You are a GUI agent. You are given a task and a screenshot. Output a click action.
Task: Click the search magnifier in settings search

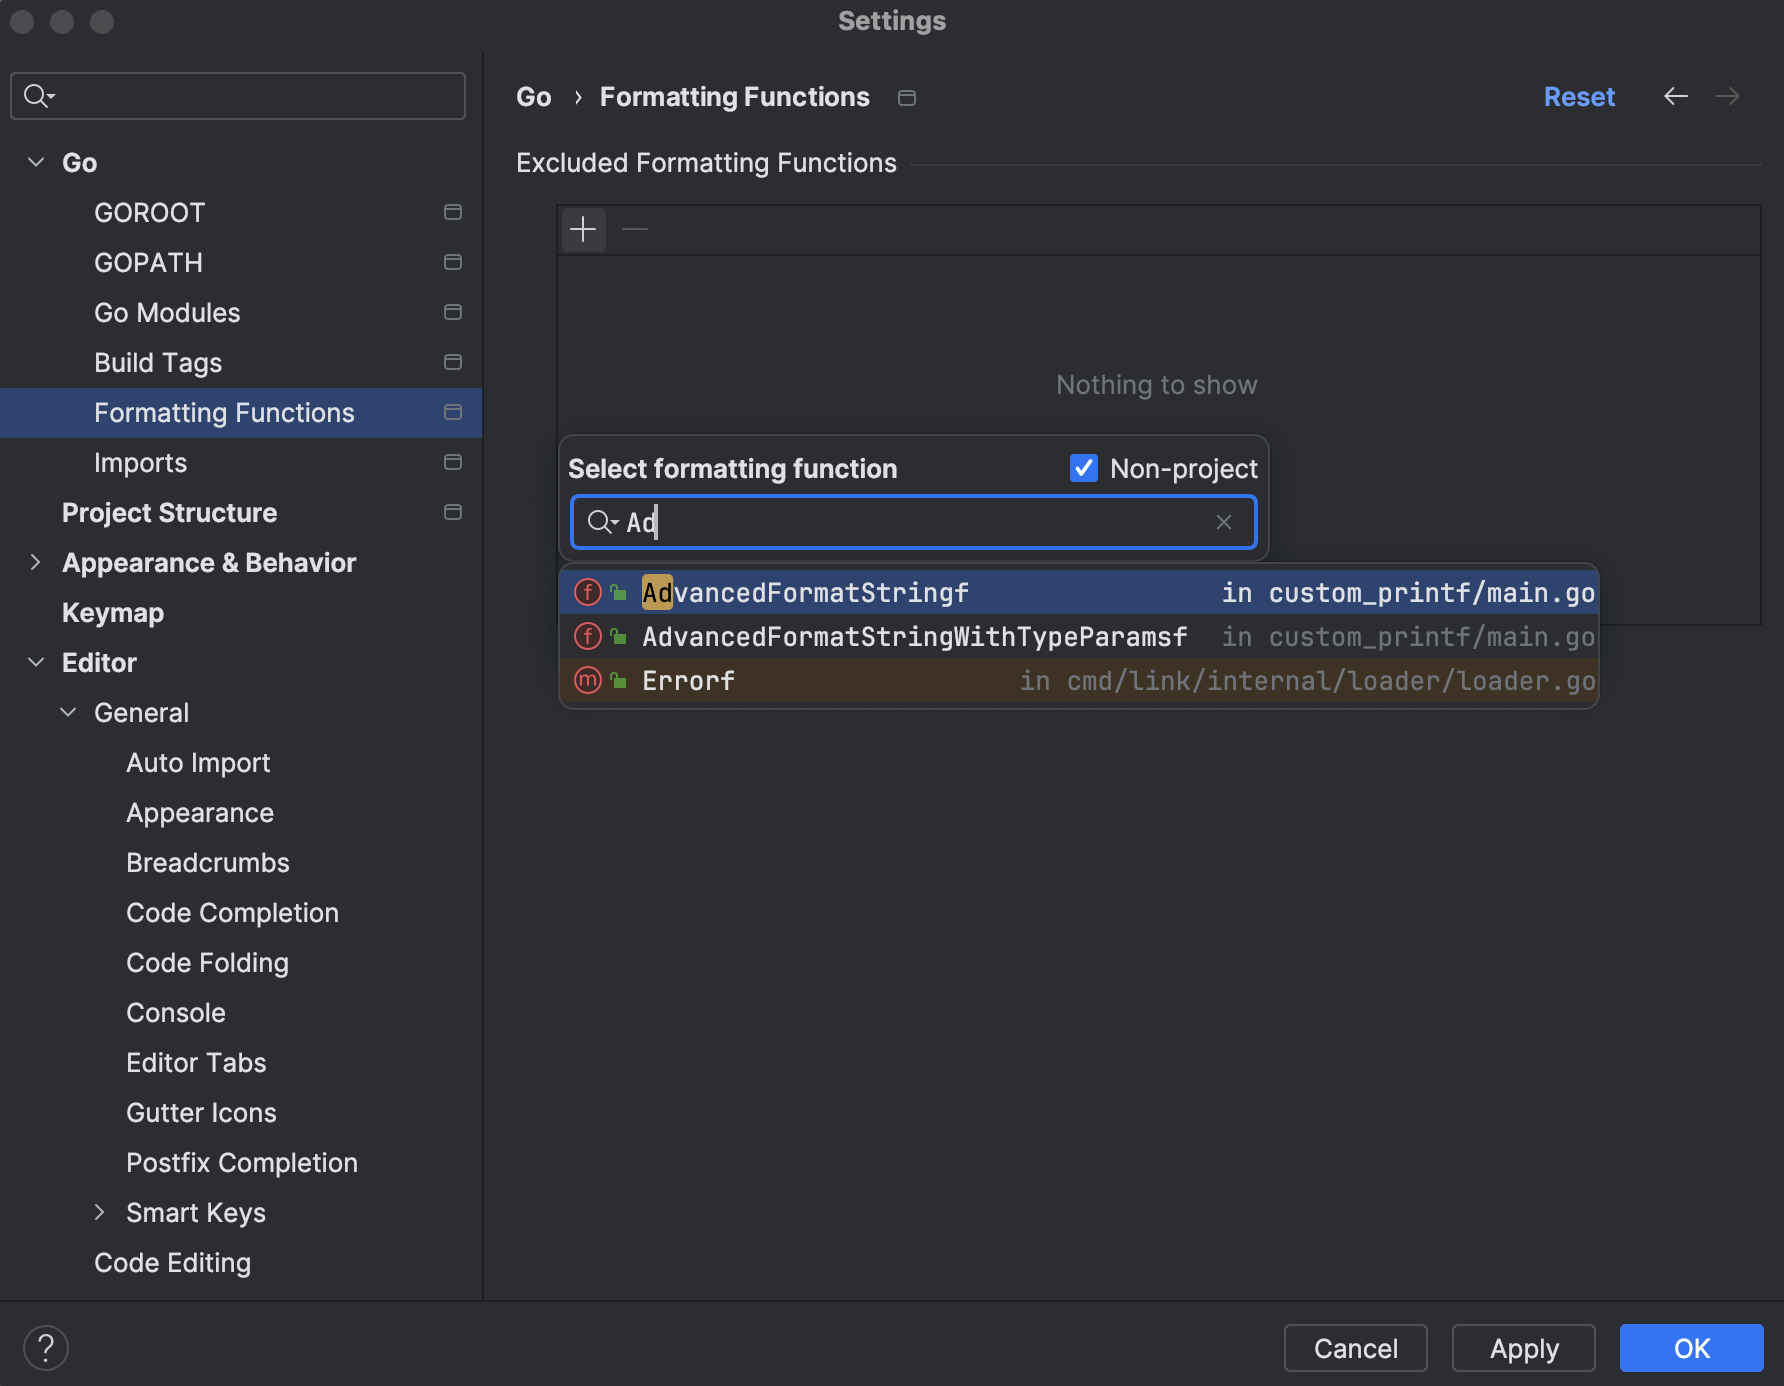(38, 96)
